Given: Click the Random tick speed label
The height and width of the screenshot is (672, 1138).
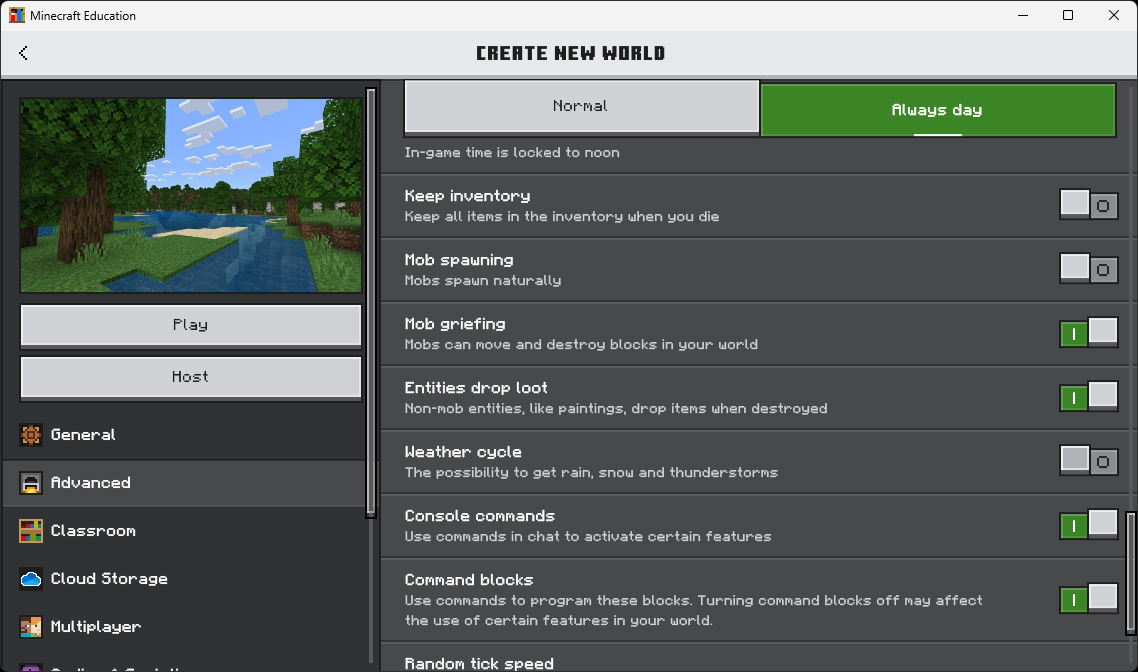Looking at the screenshot, I should pyautogui.click(x=479, y=663).
